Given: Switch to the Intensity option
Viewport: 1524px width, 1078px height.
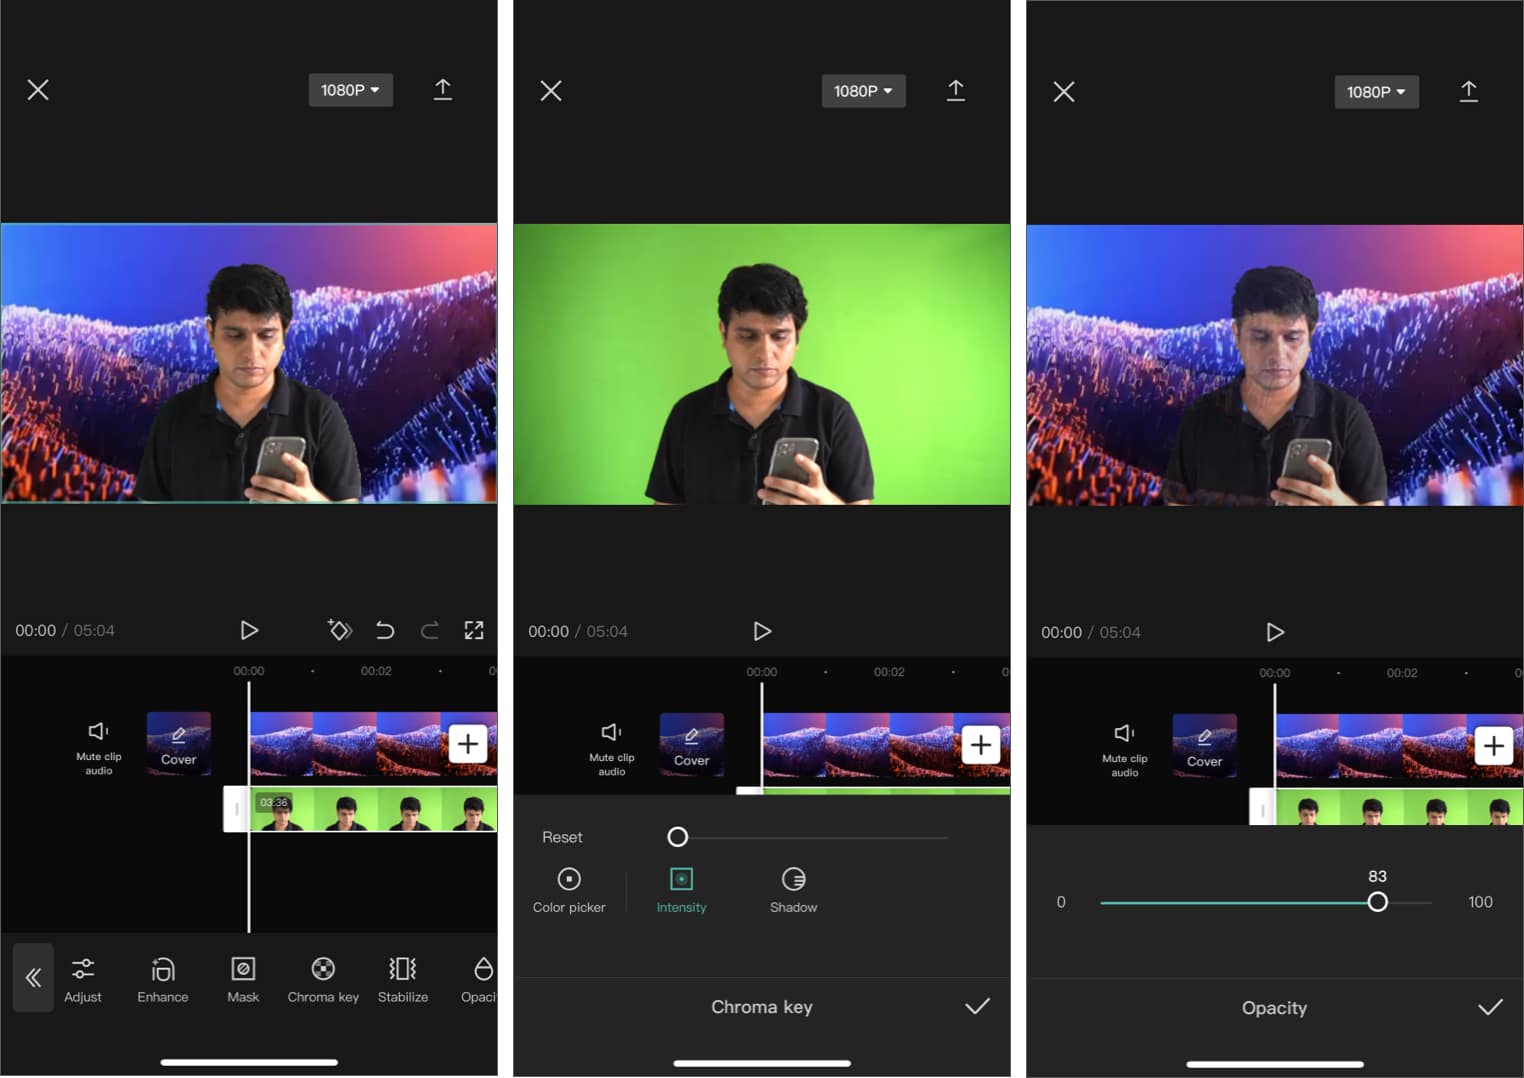Looking at the screenshot, I should [x=681, y=889].
